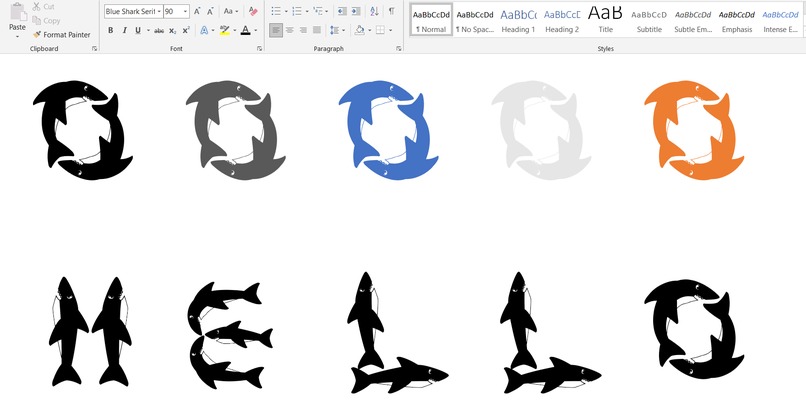The height and width of the screenshot is (404, 806).
Task: Toggle Bold formatting
Action: [111, 31]
